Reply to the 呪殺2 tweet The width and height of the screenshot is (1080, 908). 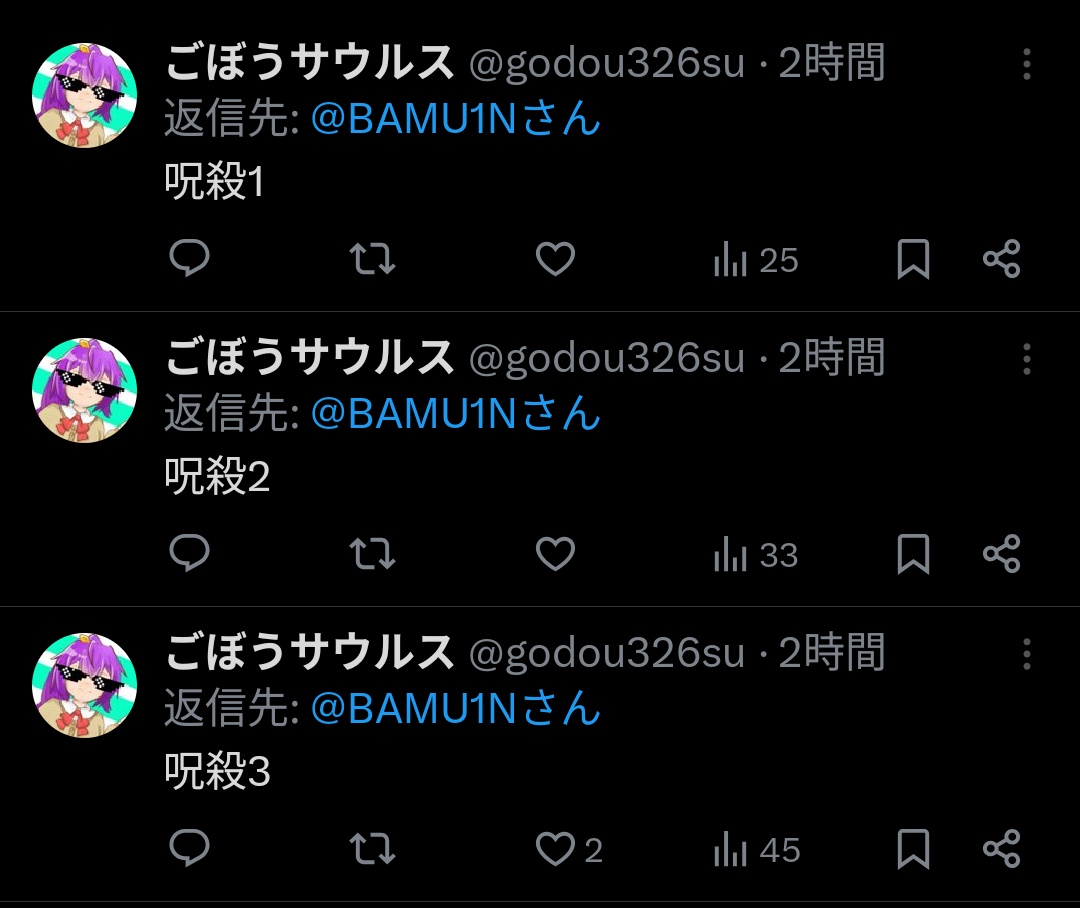[189, 553]
